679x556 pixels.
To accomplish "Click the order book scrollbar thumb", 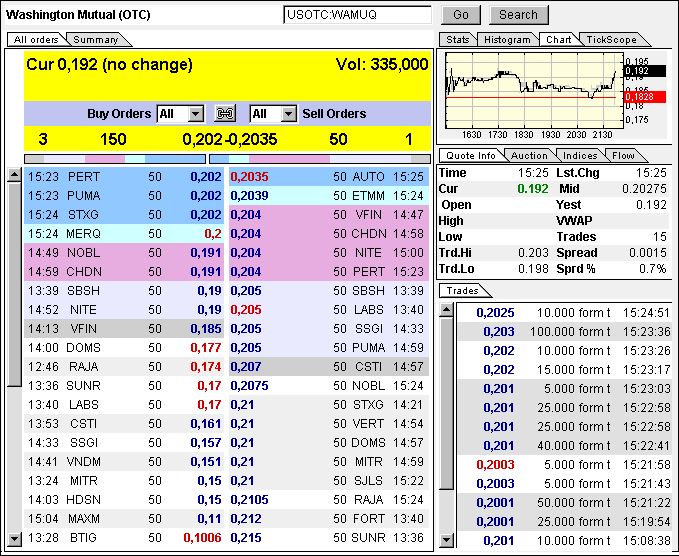I will pyautogui.click(x=14, y=284).
